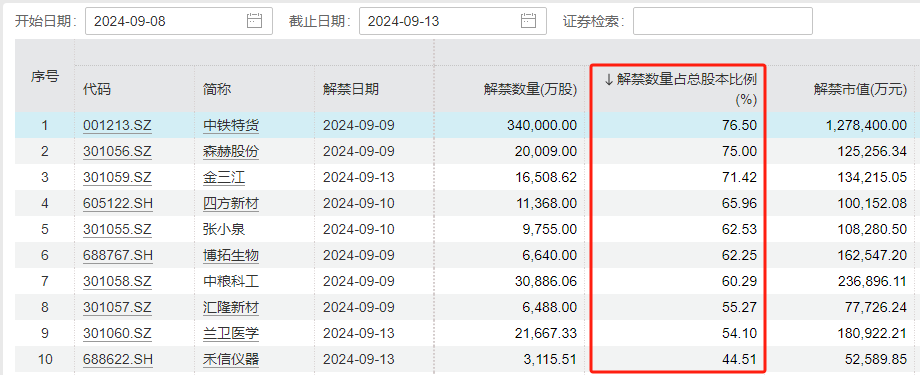The image size is (920, 375).
Task: Select the 21,667.33 quantity cell
Action: 547,333
